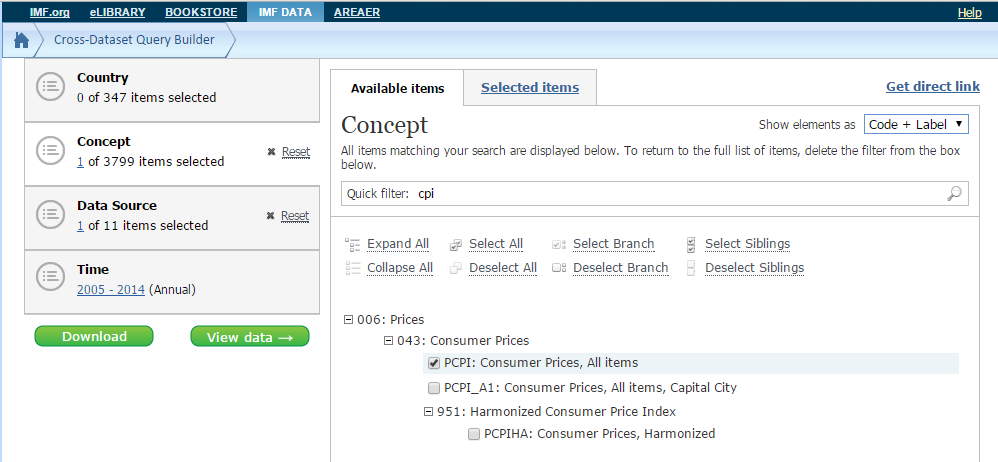This screenshot has width=998, height=462.
Task: Click the Select Siblings icon
Action: pos(691,244)
